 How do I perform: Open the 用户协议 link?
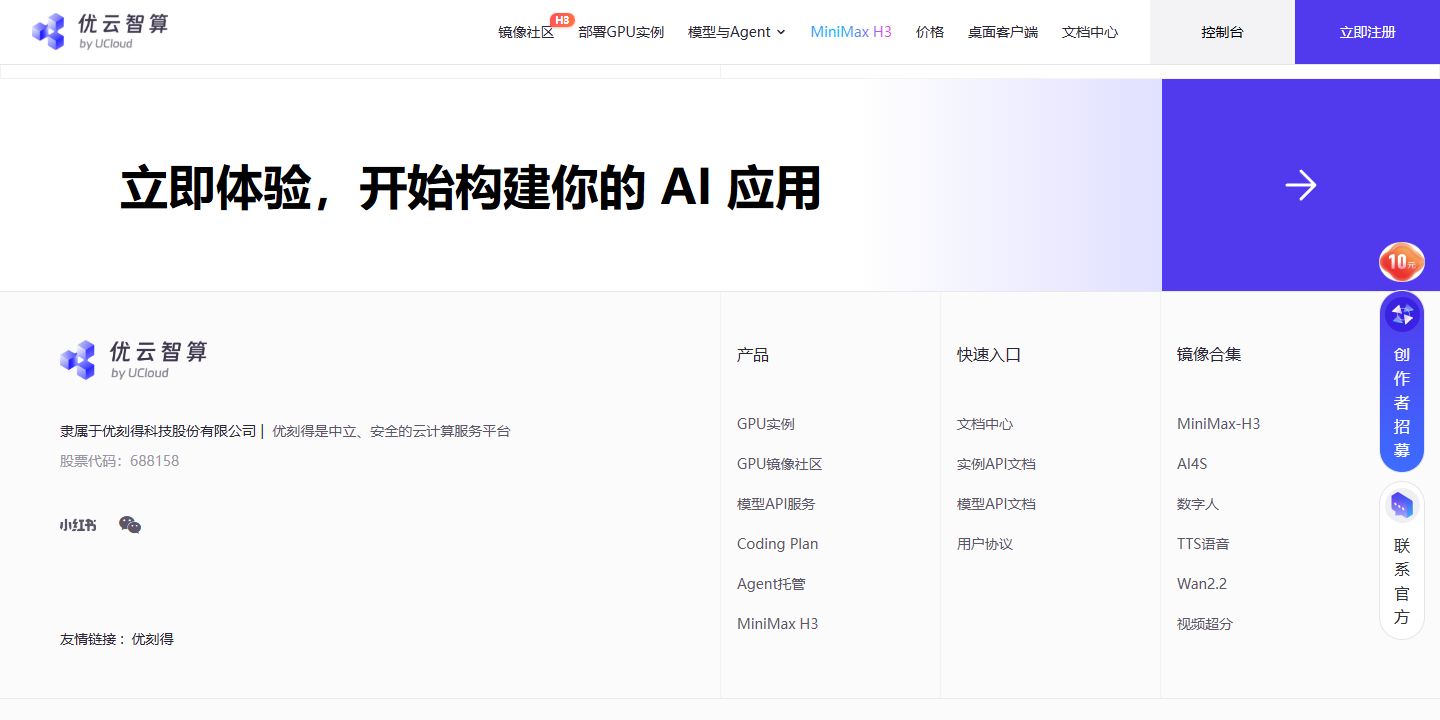[x=985, y=544]
